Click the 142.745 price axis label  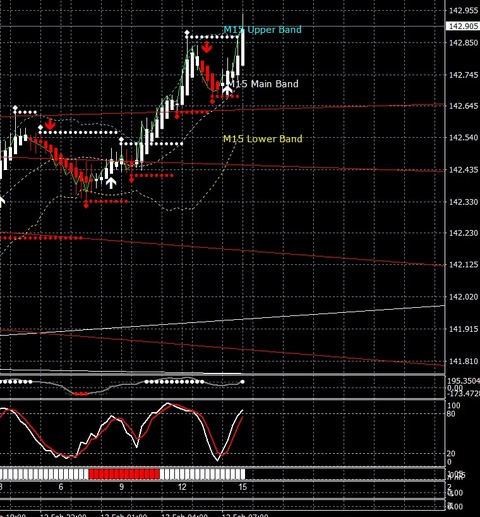[463, 75]
